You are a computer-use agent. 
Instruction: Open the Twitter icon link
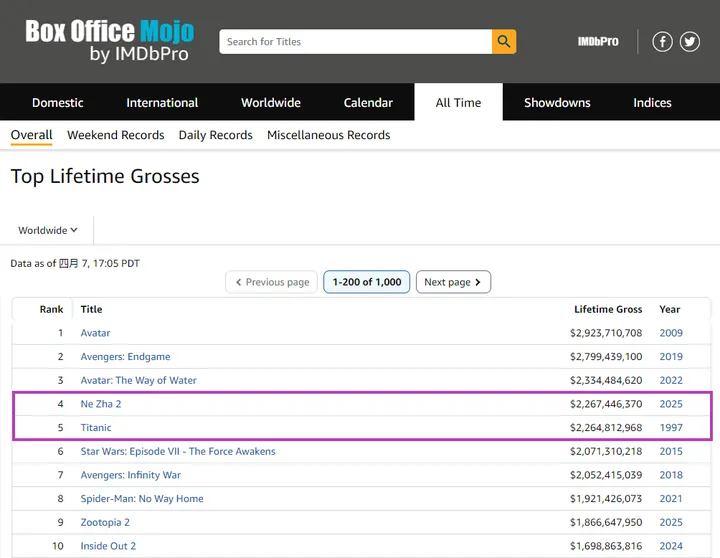[690, 42]
